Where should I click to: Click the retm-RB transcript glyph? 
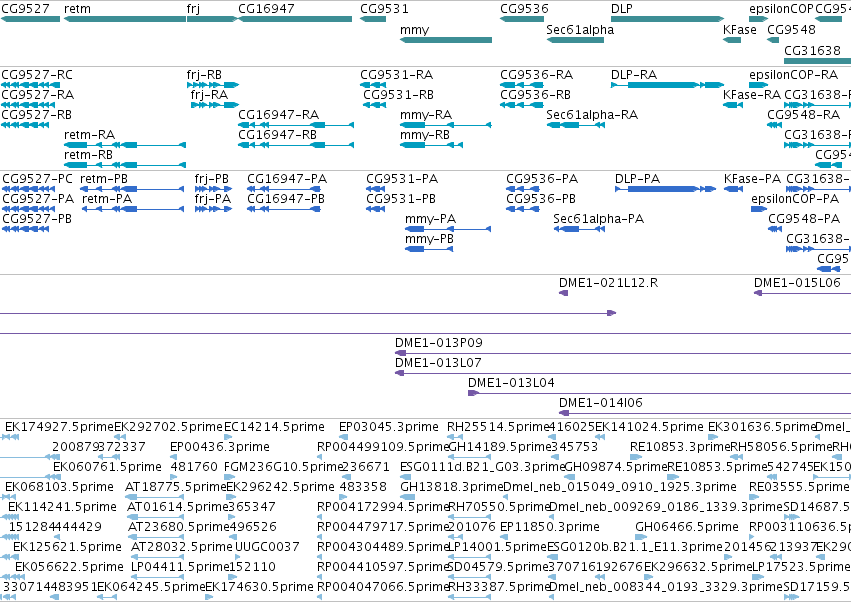[125, 165]
